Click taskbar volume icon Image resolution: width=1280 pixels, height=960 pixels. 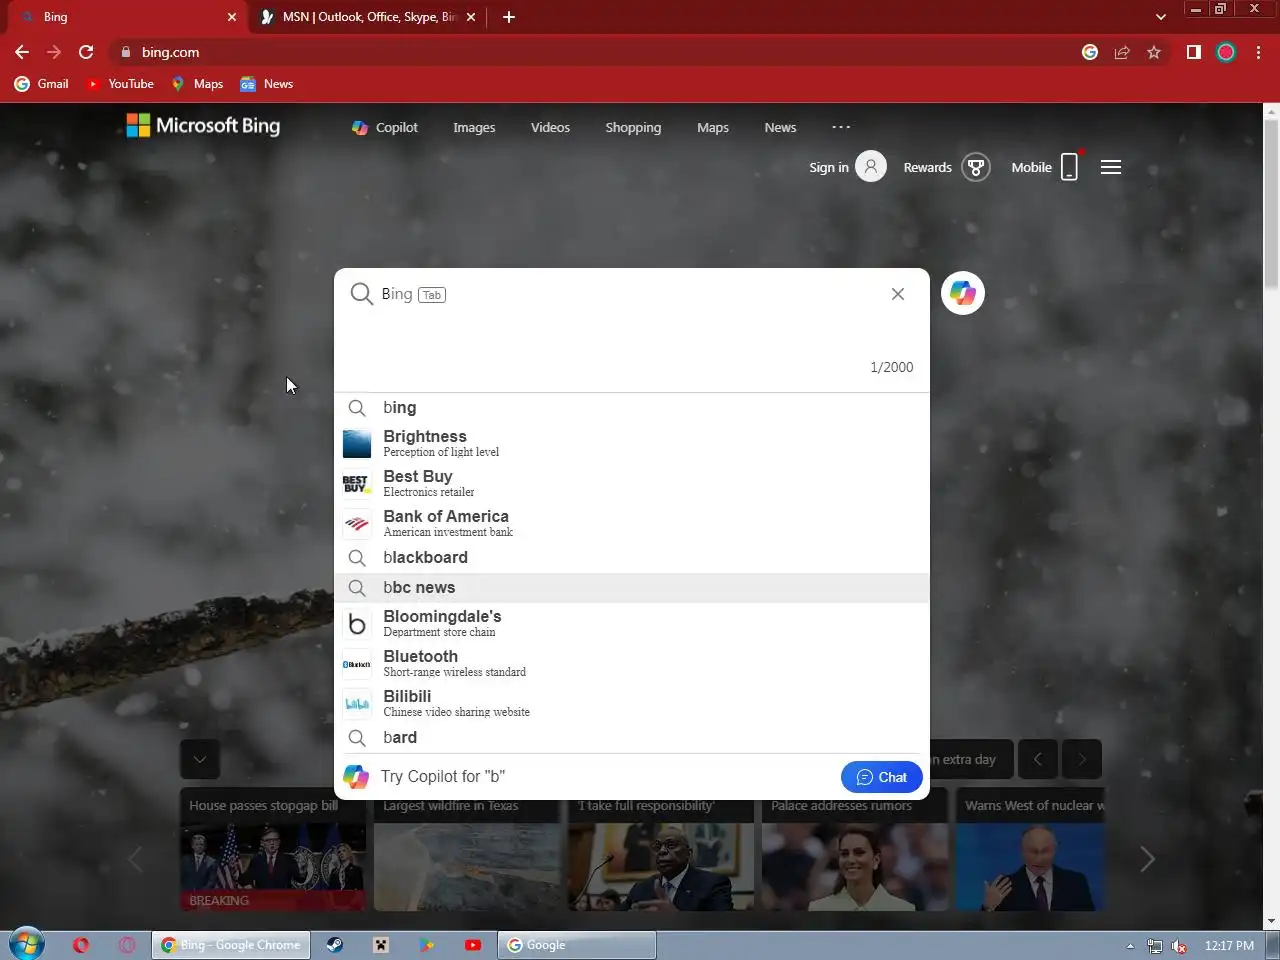click(1180, 946)
